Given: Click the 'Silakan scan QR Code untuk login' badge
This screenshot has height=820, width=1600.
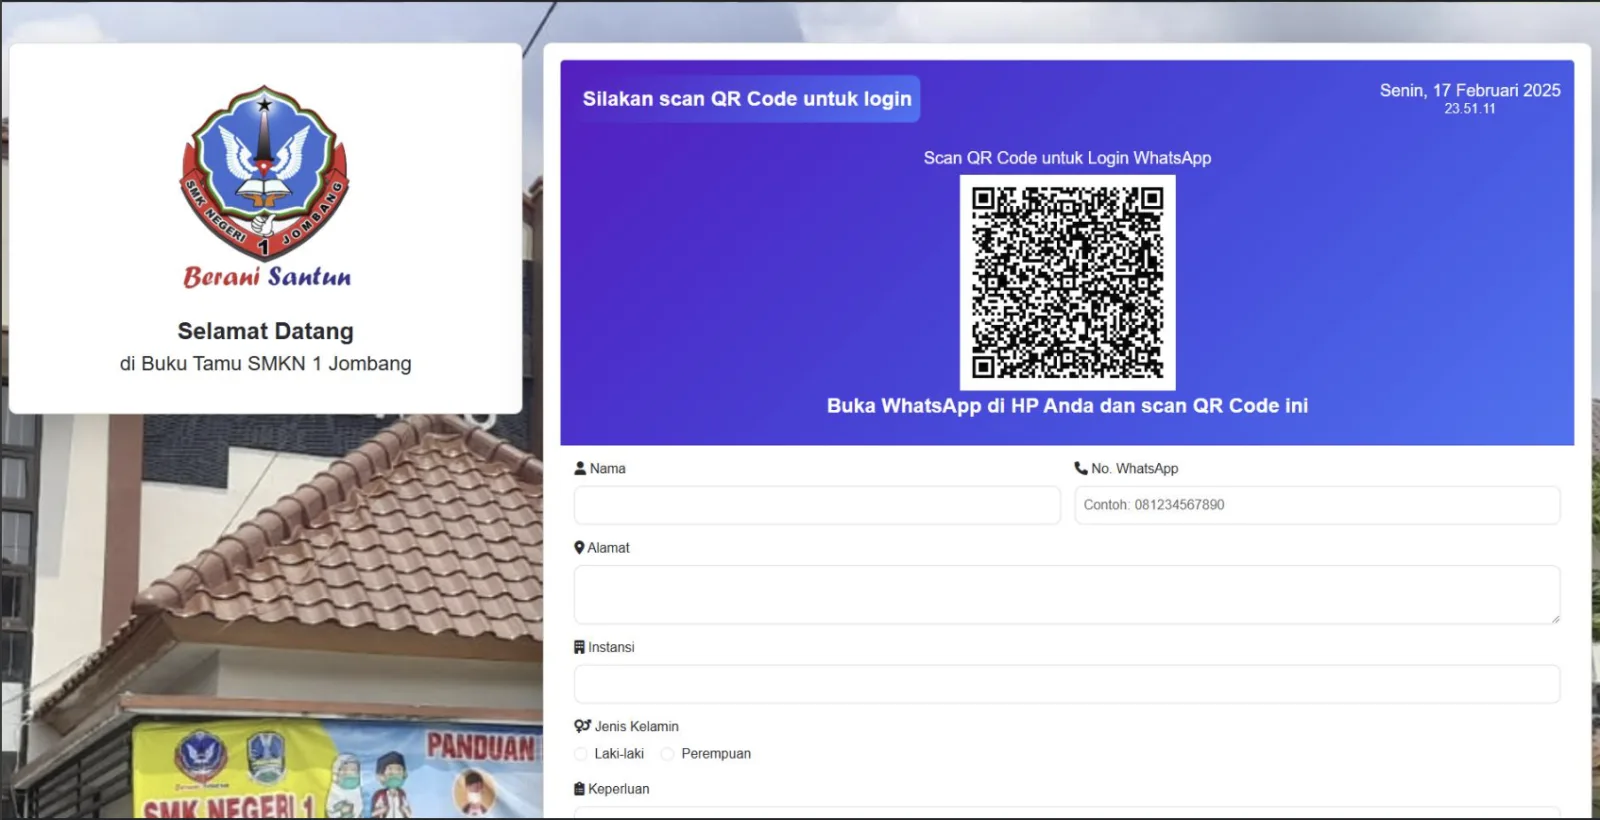Looking at the screenshot, I should point(747,99).
